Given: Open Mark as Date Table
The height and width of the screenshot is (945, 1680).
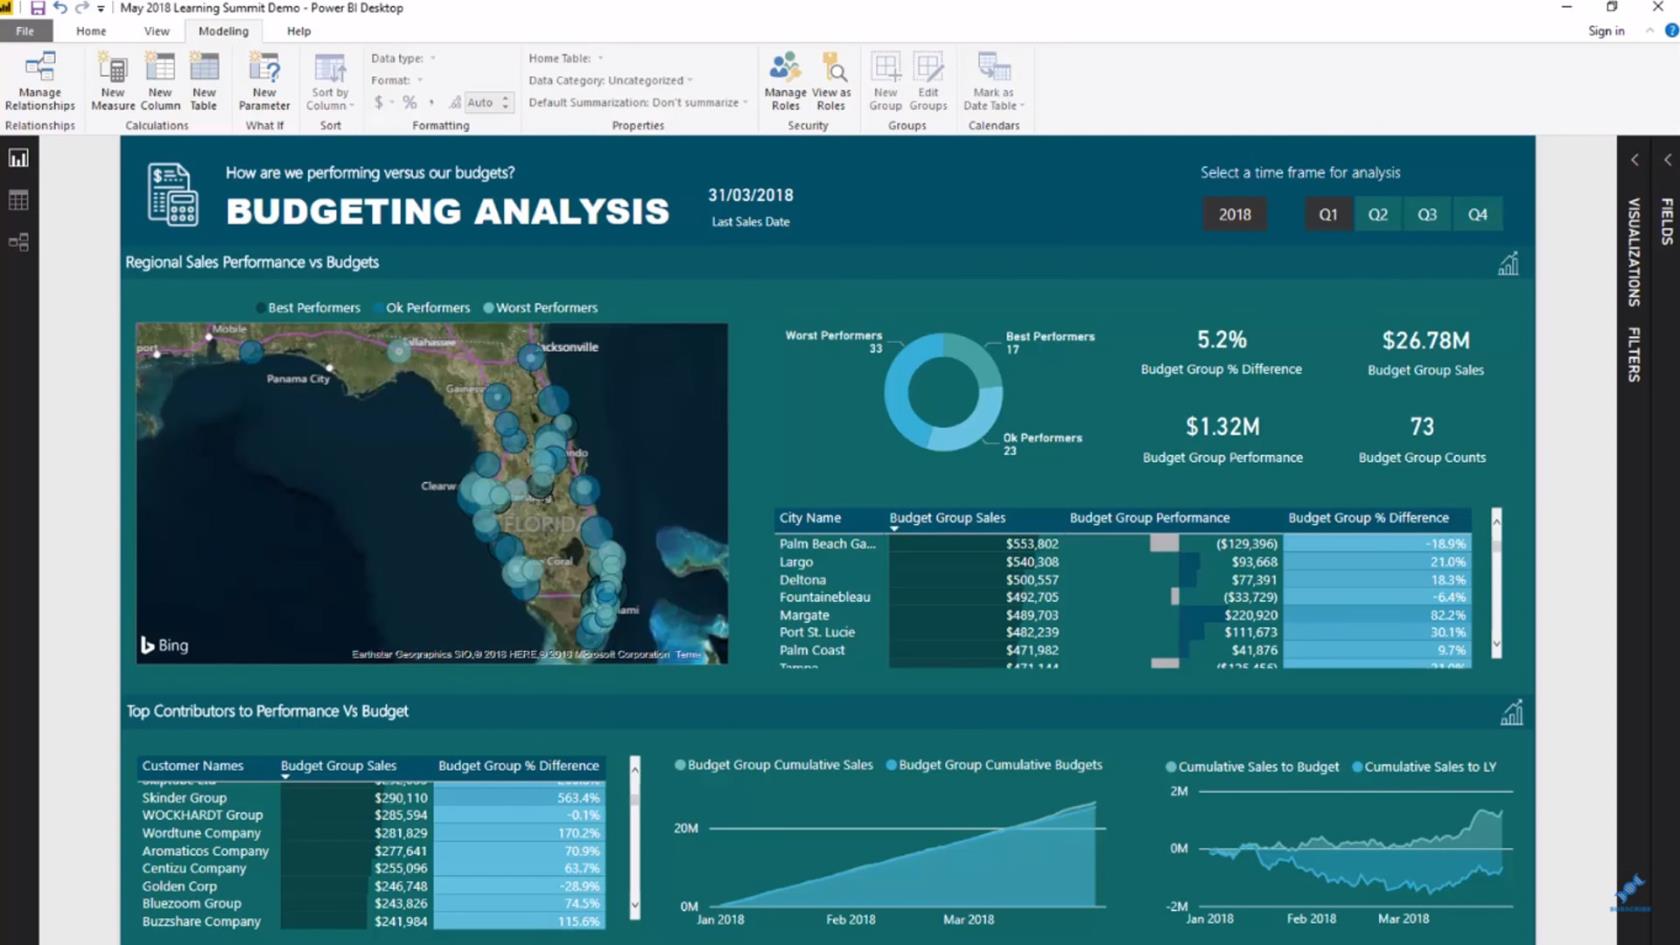Looking at the screenshot, I should [x=993, y=82].
